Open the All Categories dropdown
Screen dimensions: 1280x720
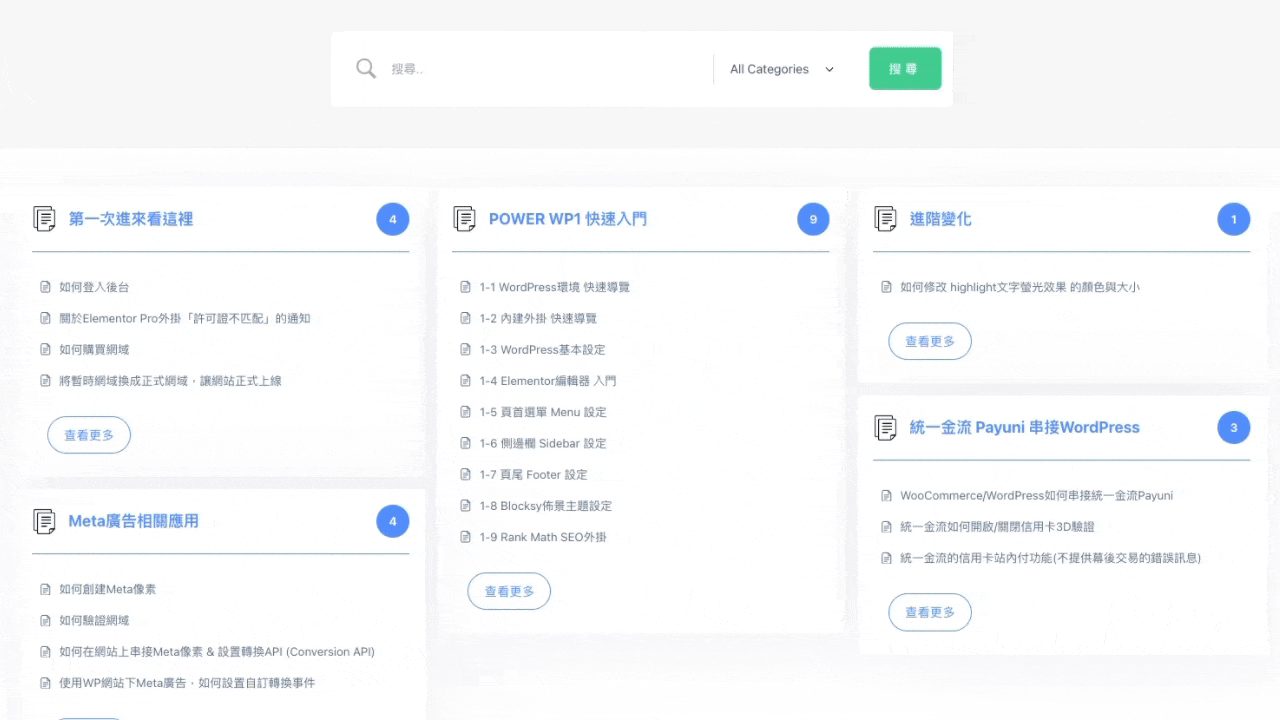769,68
